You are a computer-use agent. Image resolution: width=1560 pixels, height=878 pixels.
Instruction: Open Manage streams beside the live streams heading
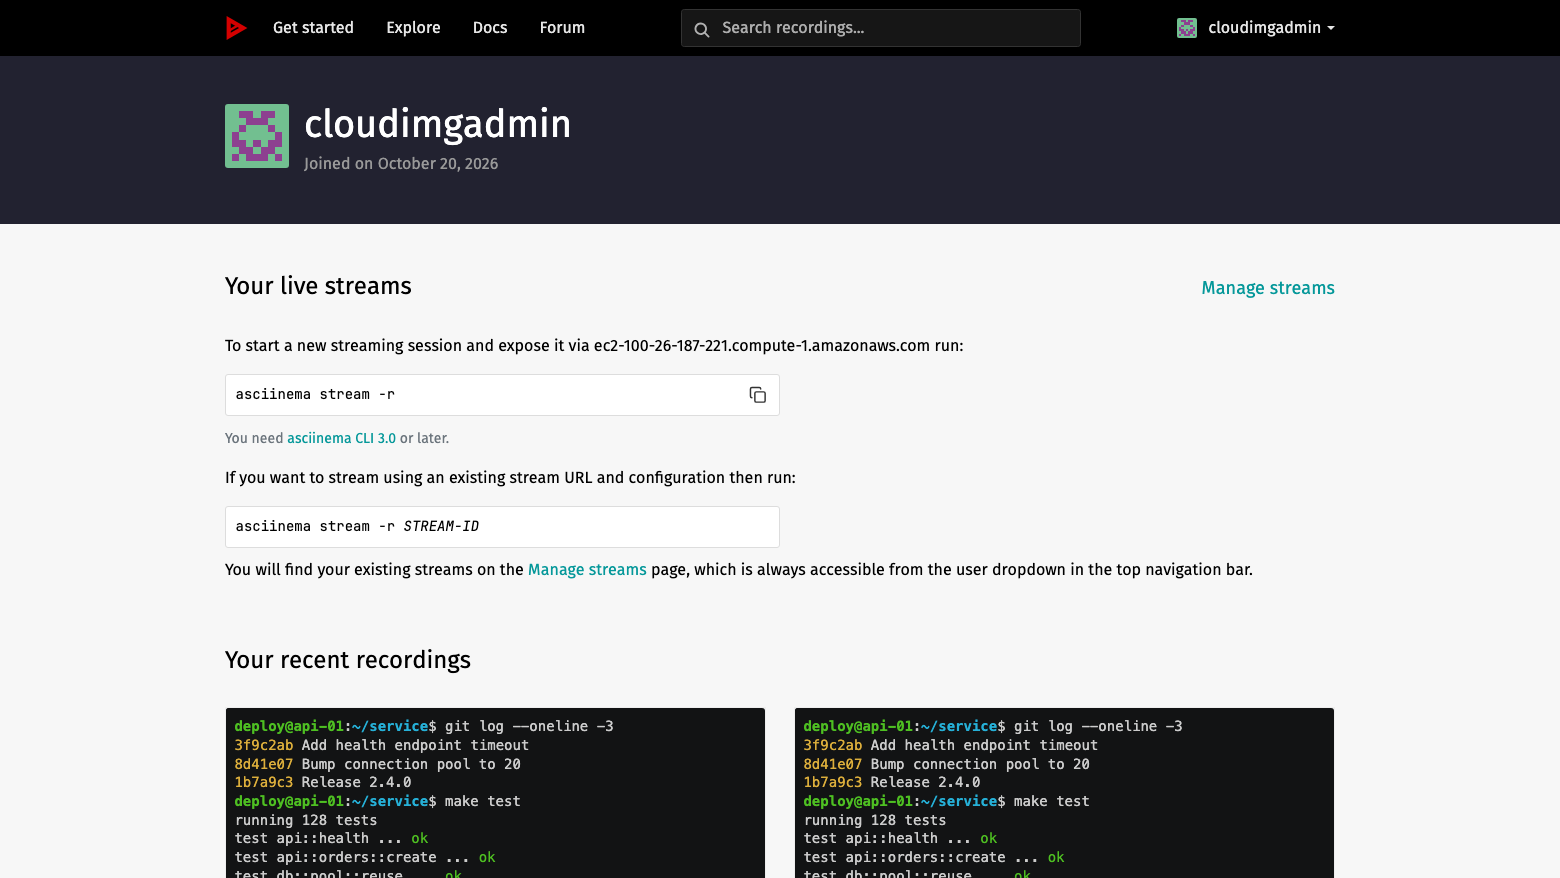(x=1268, y=288)
